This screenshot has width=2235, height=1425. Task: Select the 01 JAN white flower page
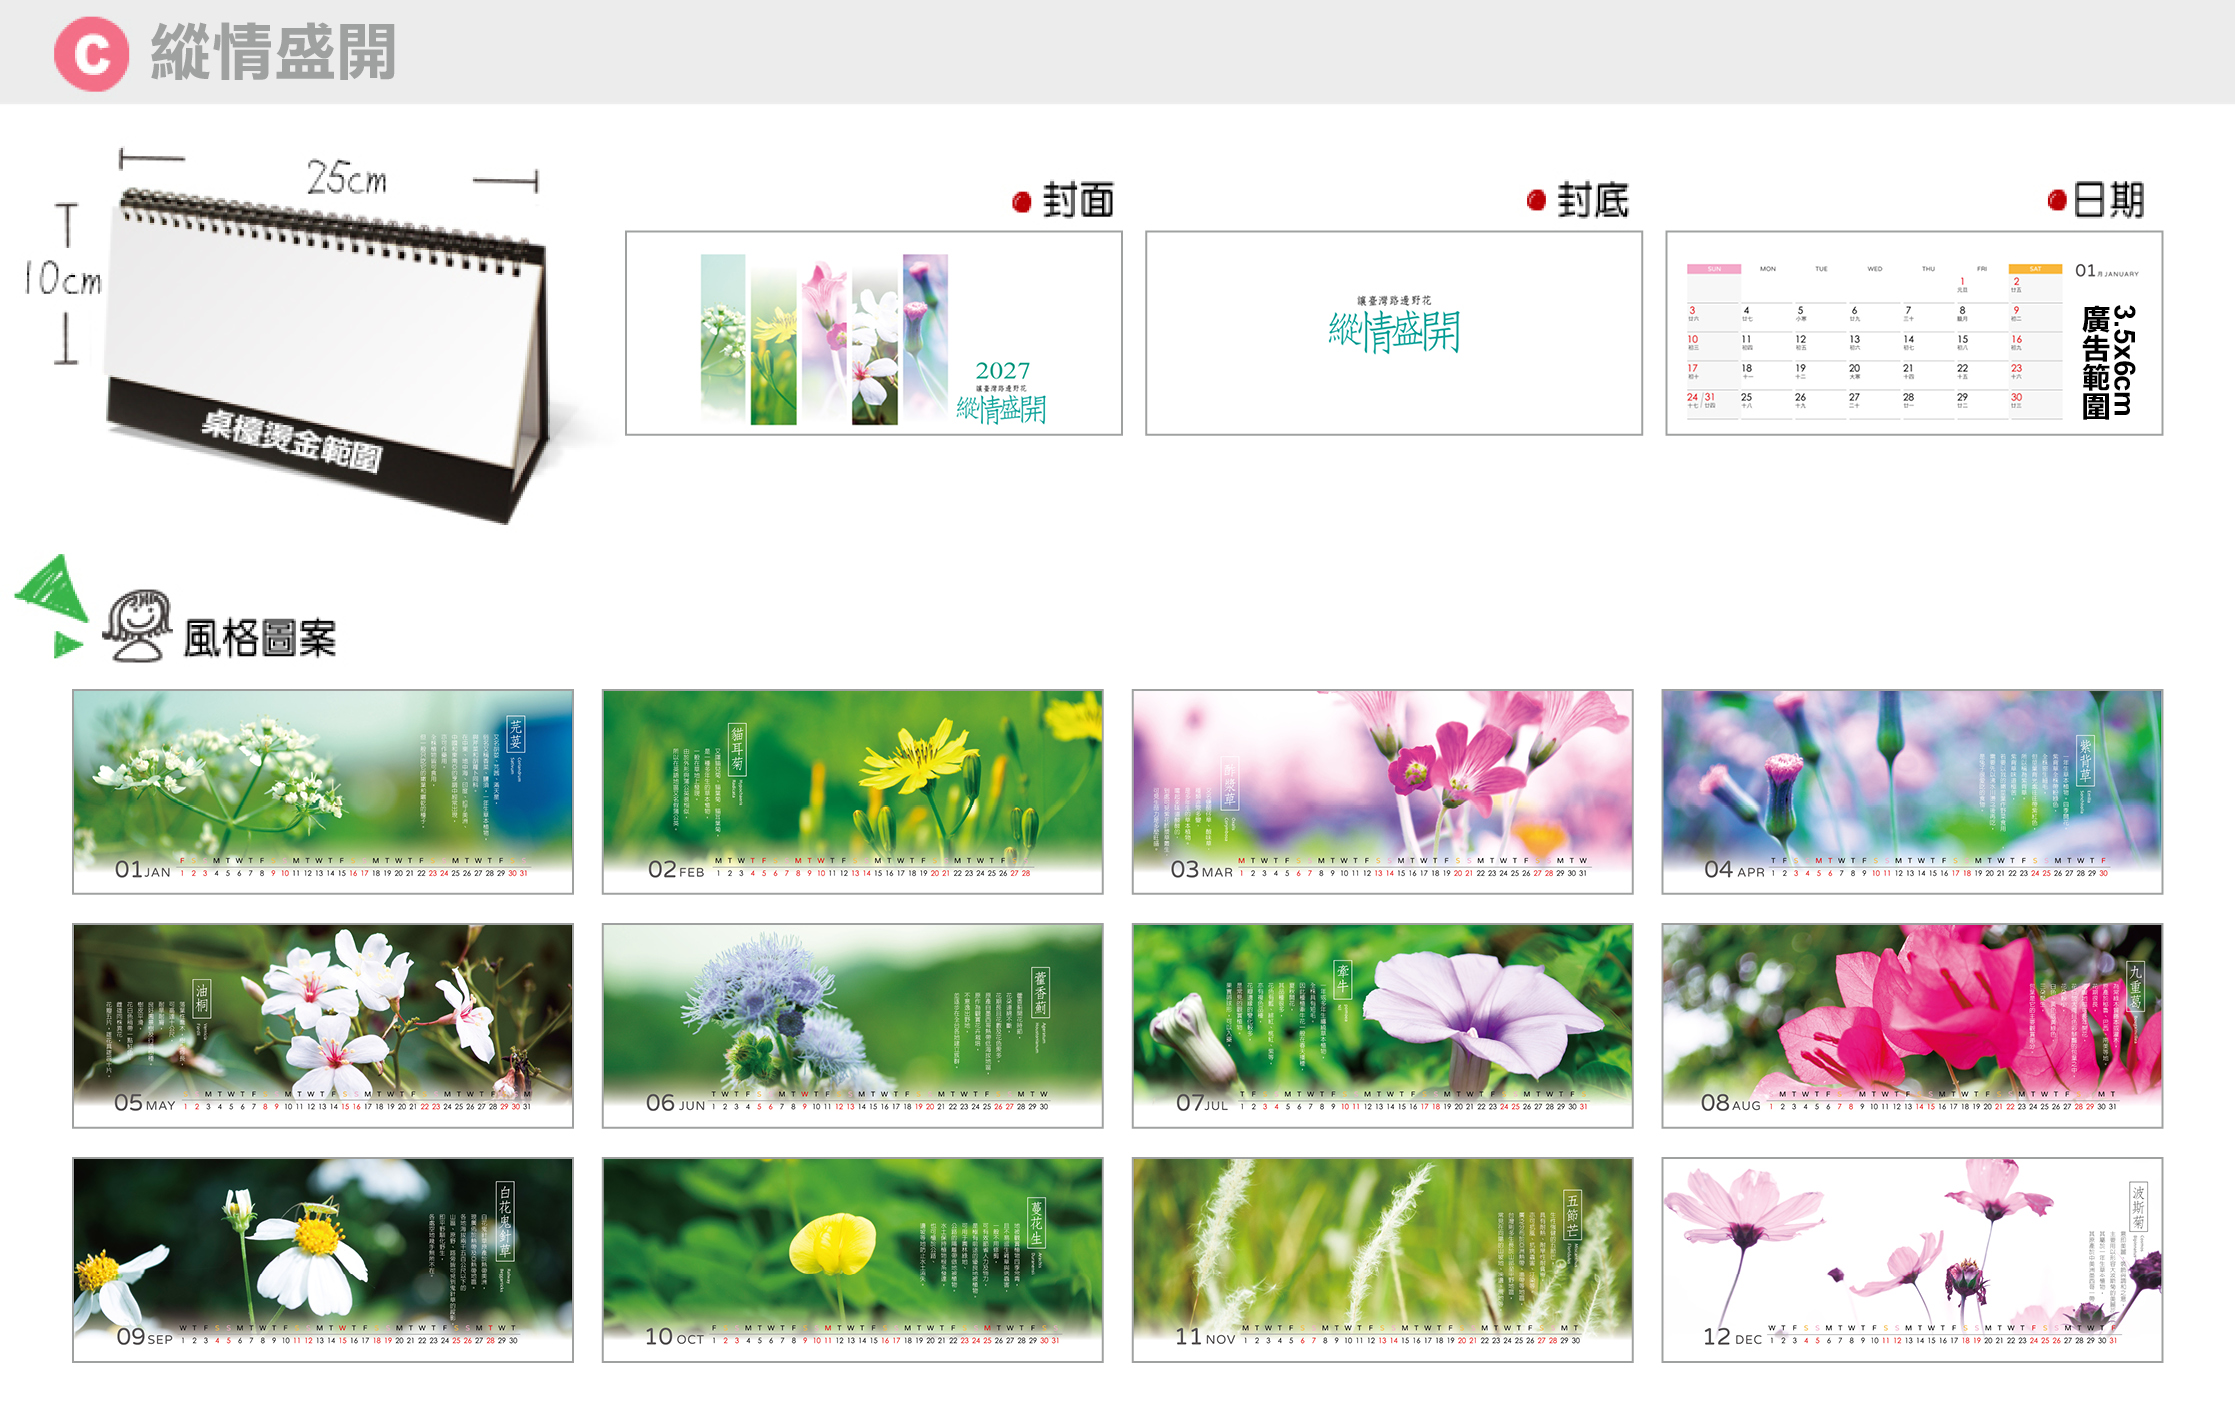tap(322, 791)
